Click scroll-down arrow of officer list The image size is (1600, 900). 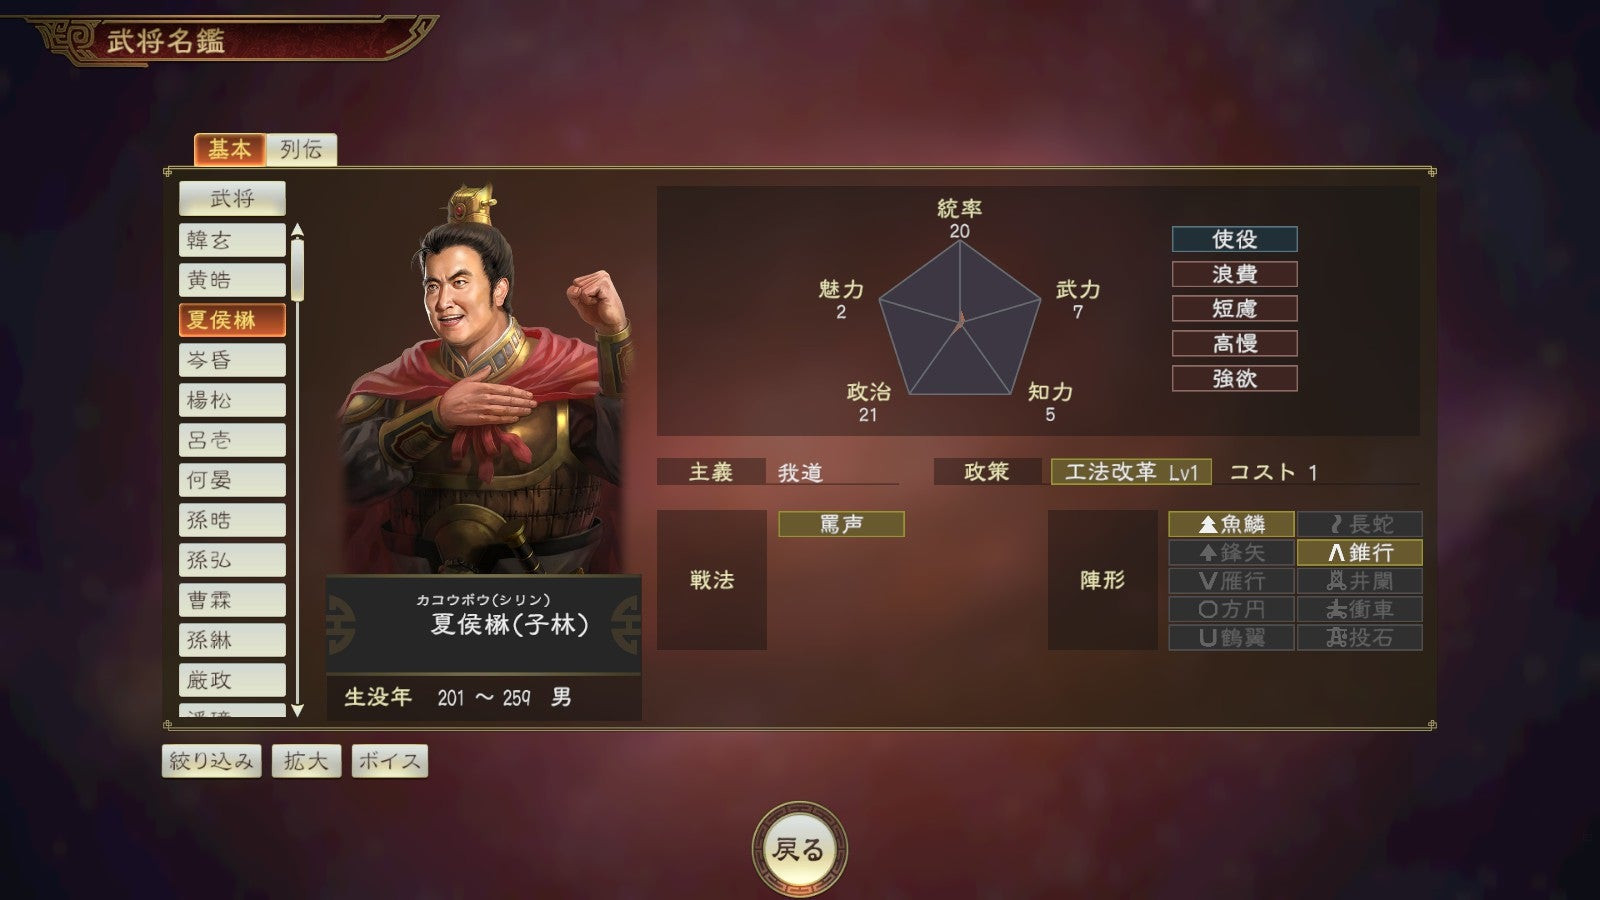pyautogui.click(x=297, y=710)
